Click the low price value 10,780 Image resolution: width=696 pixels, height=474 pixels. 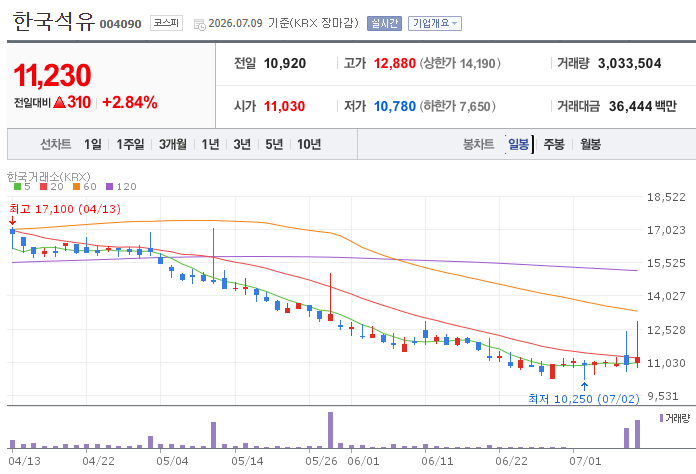(395, 107)
